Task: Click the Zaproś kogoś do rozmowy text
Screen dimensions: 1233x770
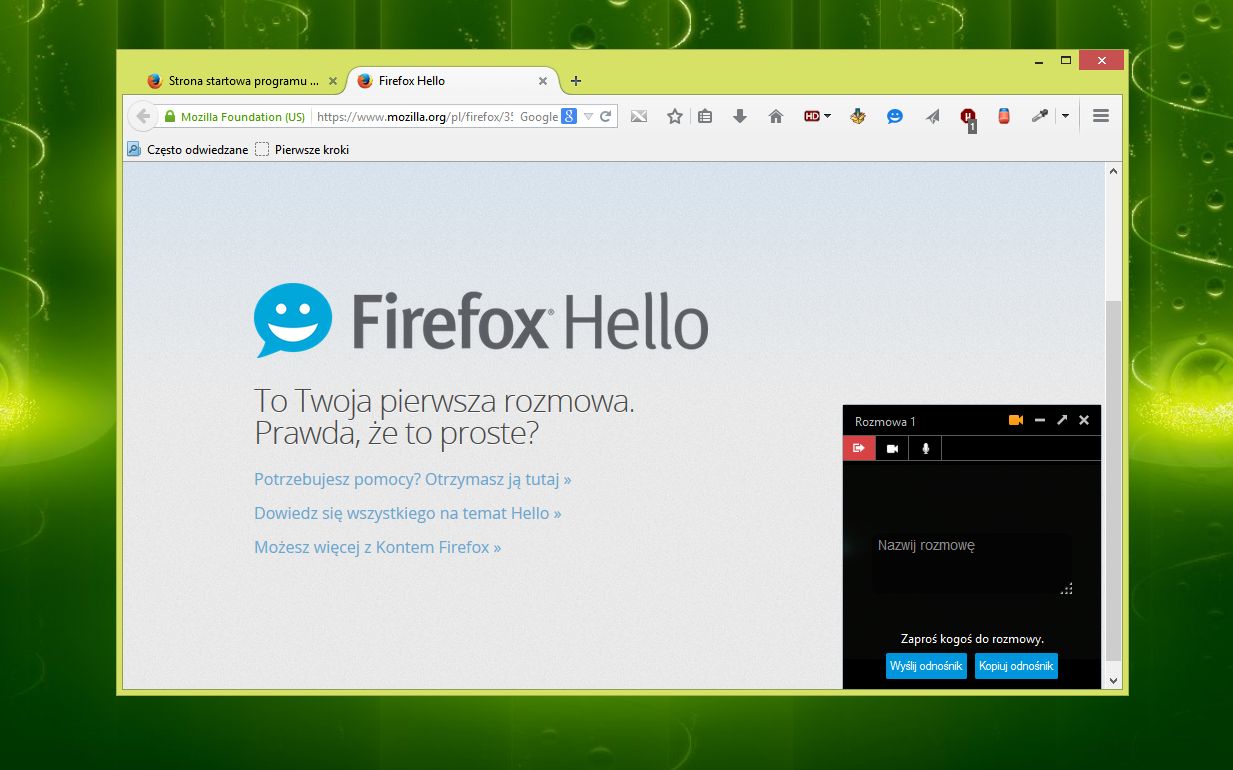Action: (972, 638)
